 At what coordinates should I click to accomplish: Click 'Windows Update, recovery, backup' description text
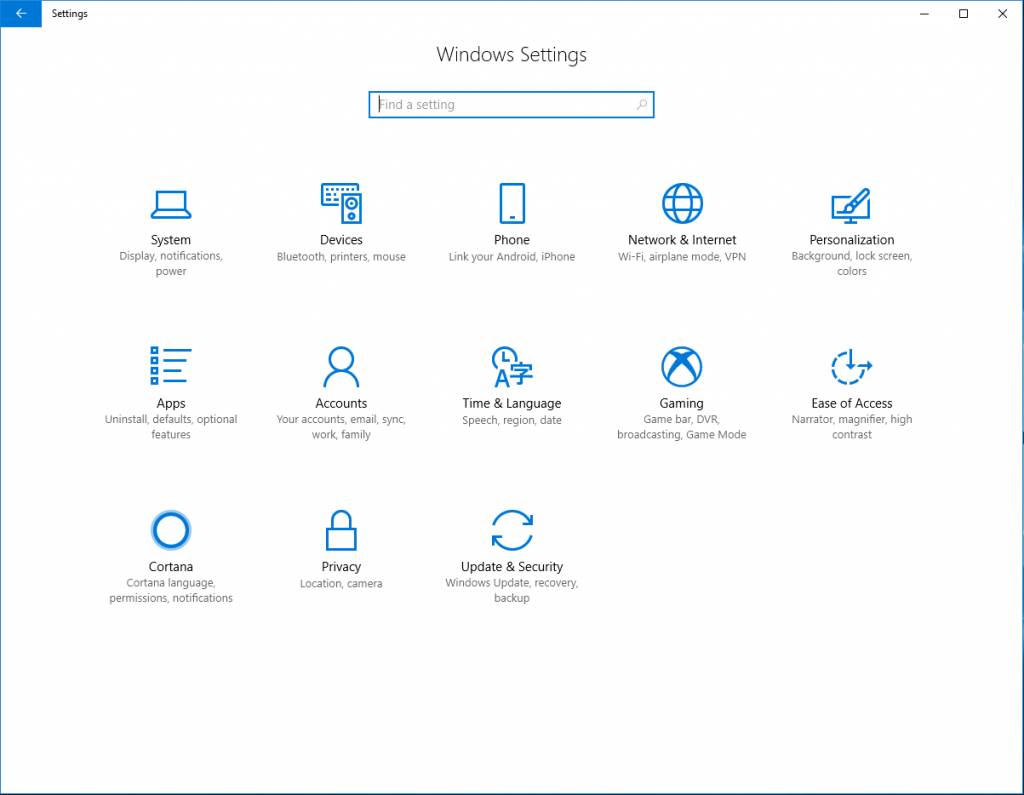512,591
